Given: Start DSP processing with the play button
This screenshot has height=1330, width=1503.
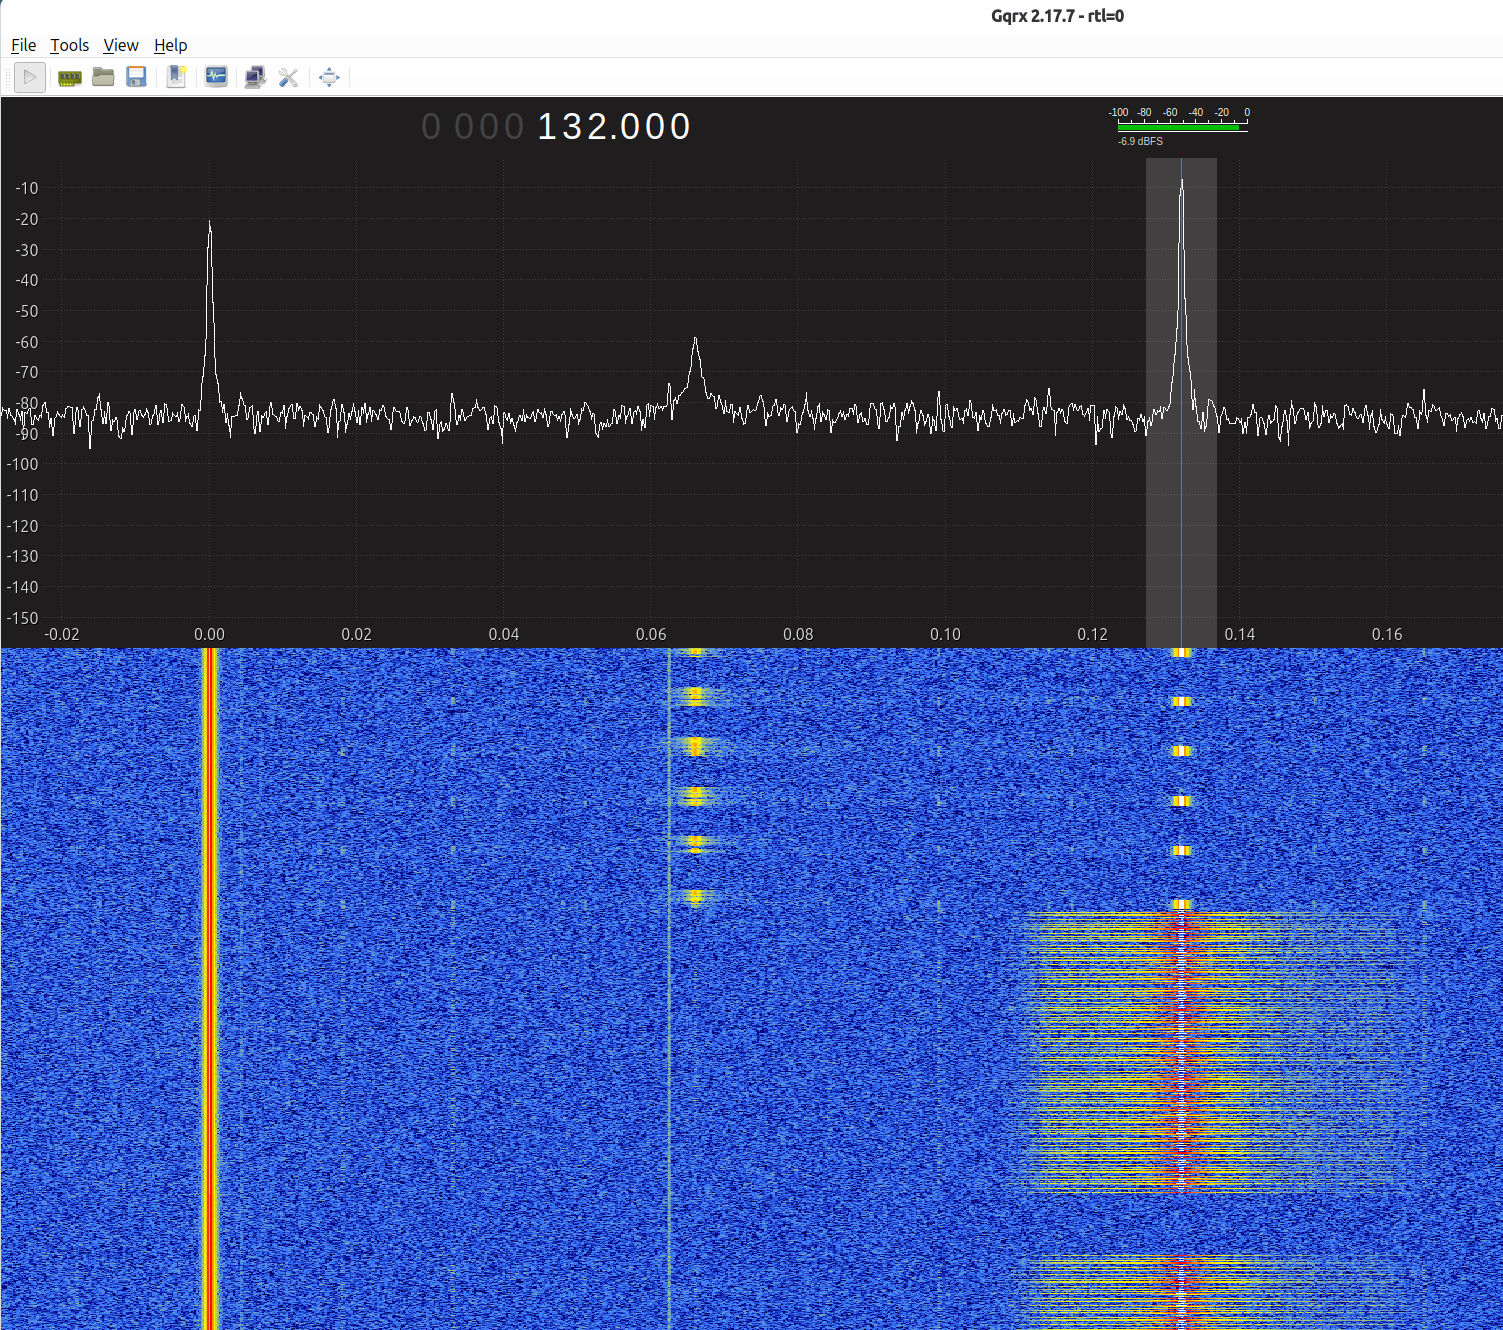Looking at the screenshot, I should pos(30,77).
